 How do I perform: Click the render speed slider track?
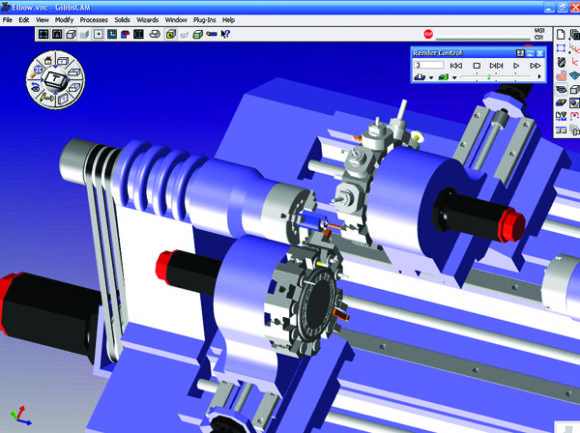click(496, 77)
